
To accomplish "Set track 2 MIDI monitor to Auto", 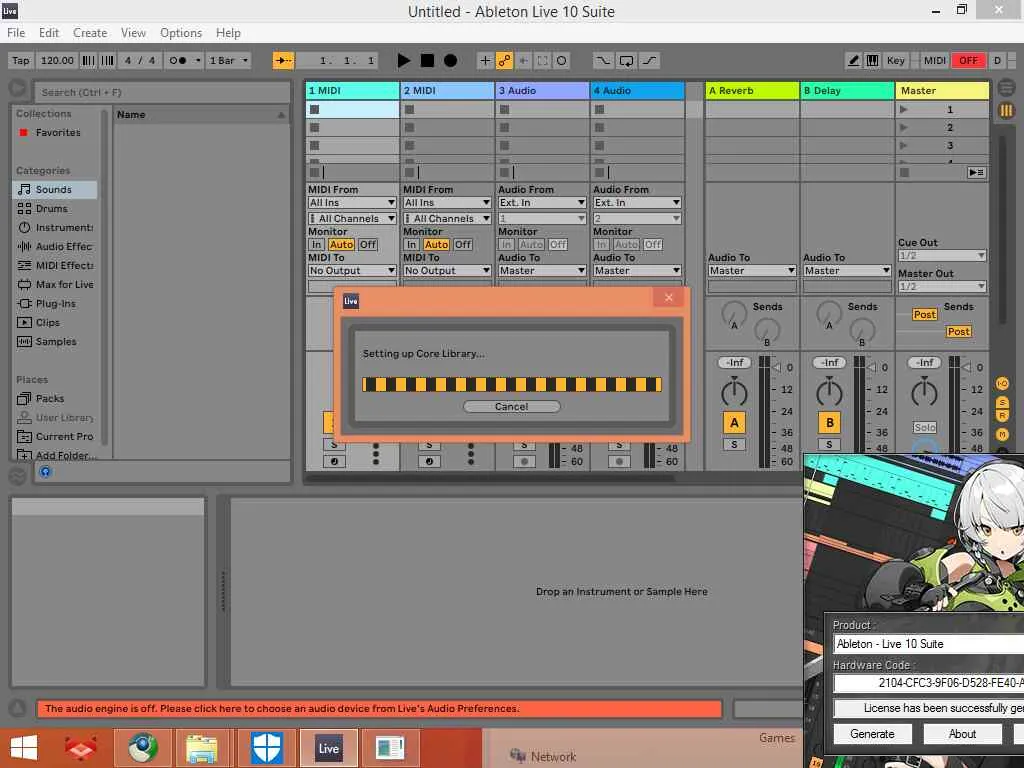I will (436, 244).
